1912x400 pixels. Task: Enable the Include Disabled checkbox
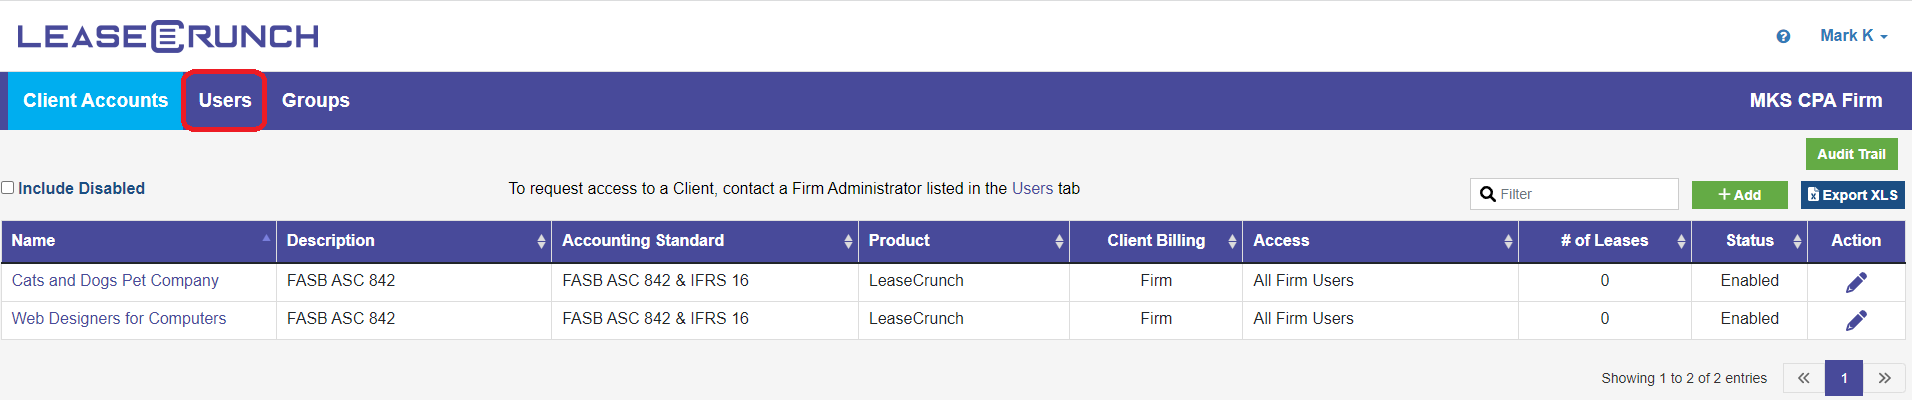coord(8,188)
